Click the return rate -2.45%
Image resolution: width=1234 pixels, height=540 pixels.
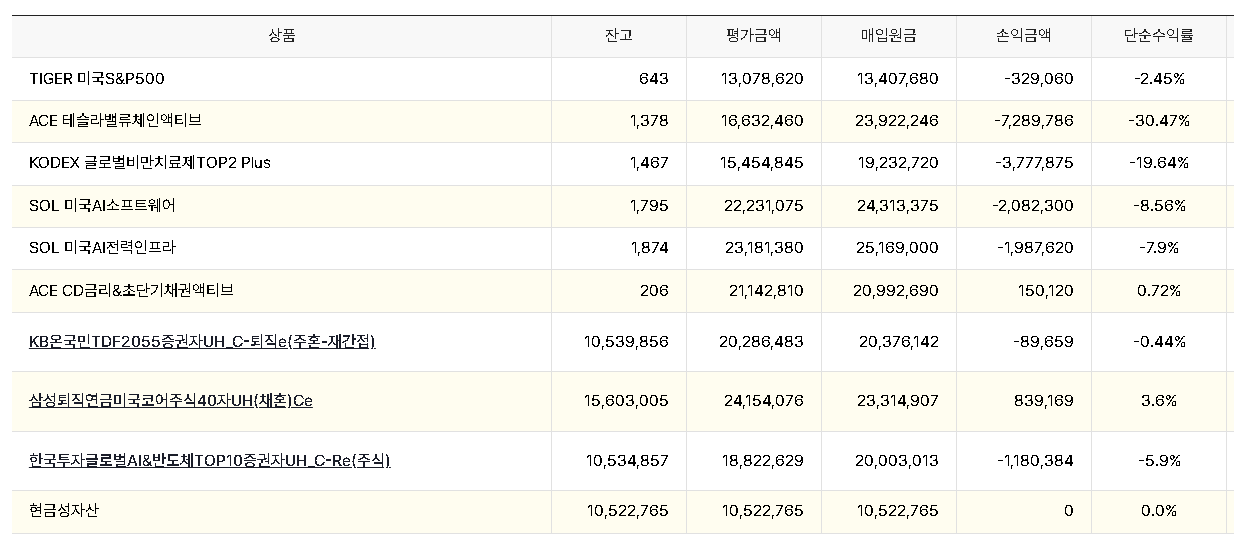[1159, 78]
